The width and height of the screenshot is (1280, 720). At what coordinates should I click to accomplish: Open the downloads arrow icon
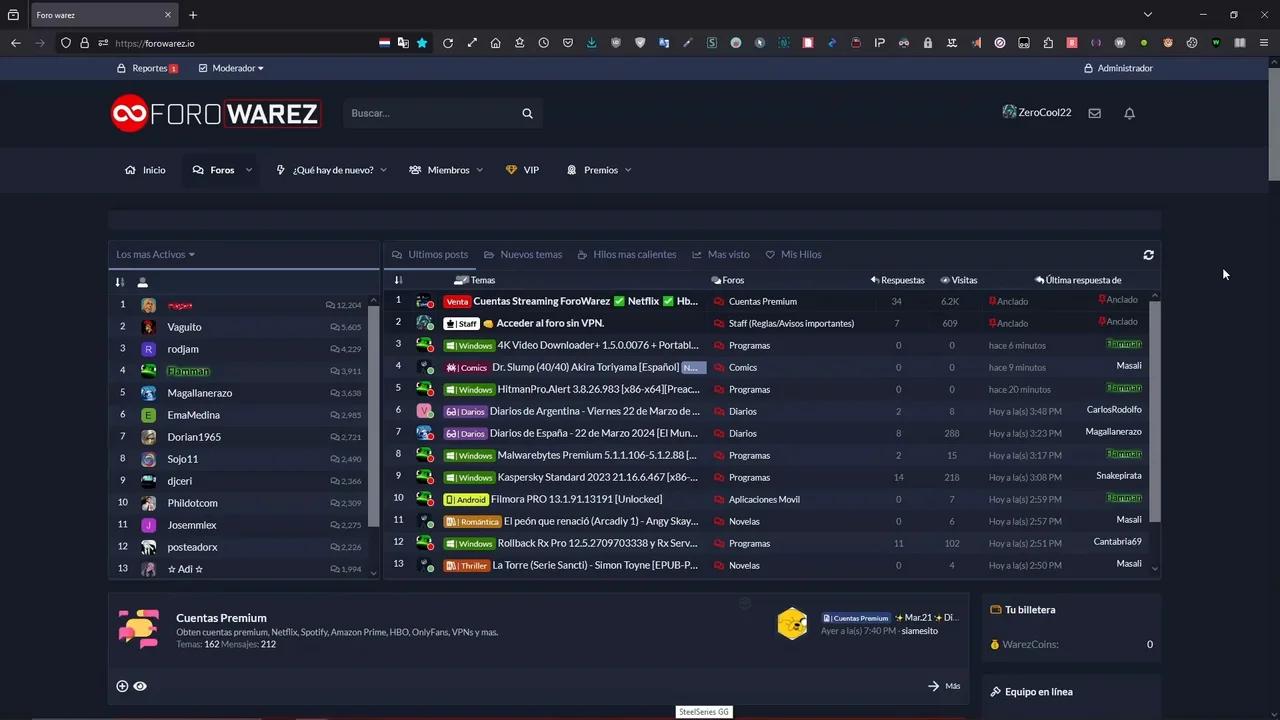591,43
